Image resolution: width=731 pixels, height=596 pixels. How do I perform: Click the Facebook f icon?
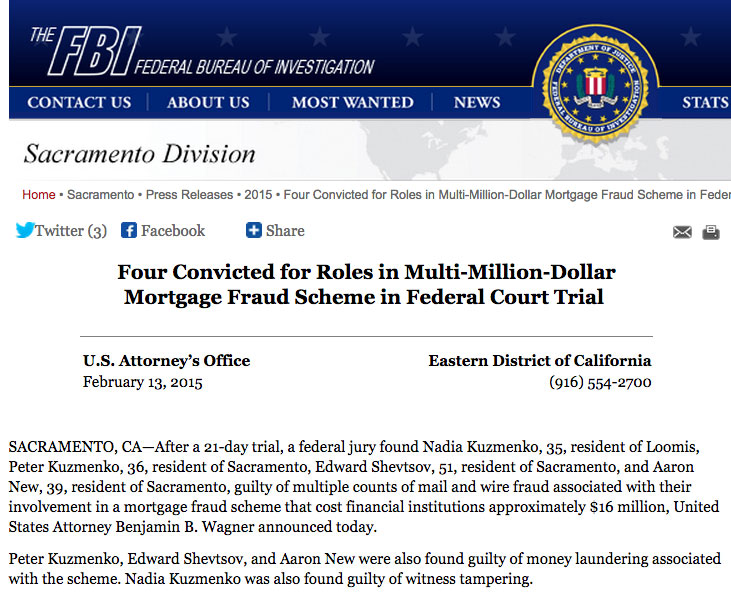point(129,230)
